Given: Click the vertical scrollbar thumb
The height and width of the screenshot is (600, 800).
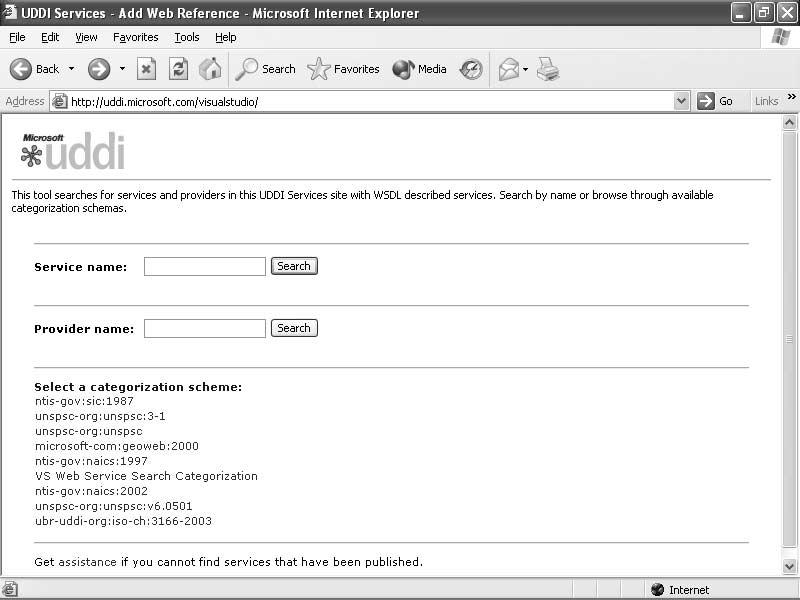Looking at the screenshot, I should point(789,339).
